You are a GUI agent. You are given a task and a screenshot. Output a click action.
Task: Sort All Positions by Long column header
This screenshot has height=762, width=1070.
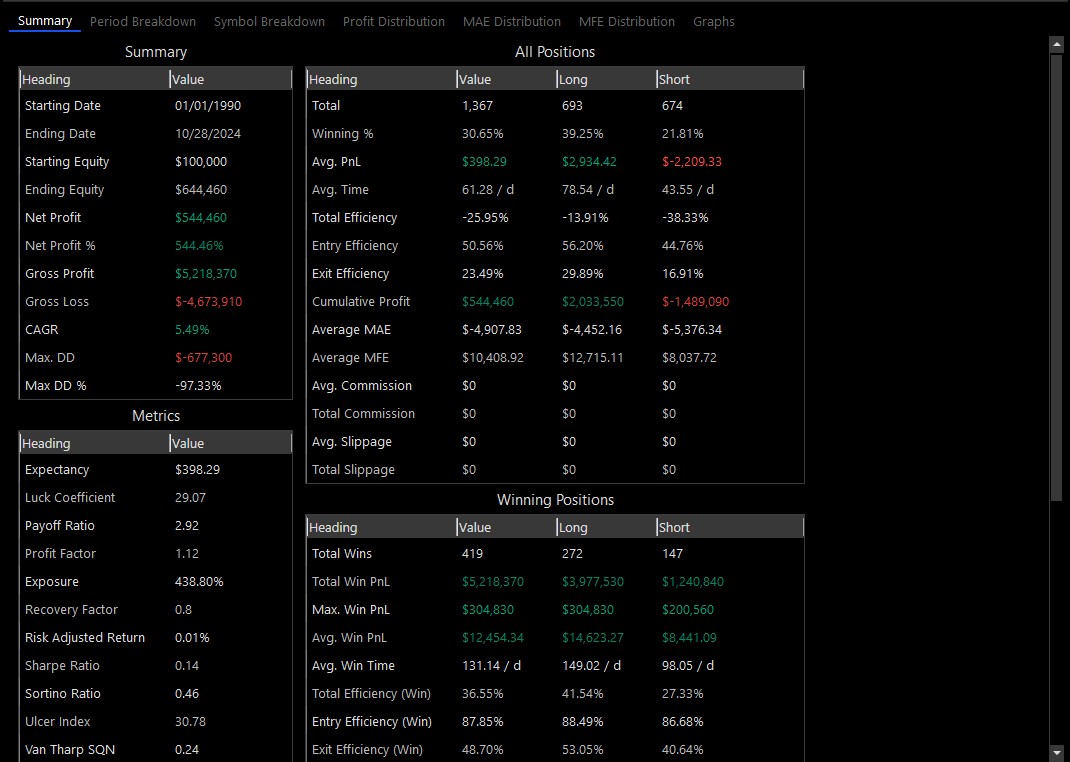[605, 79]
